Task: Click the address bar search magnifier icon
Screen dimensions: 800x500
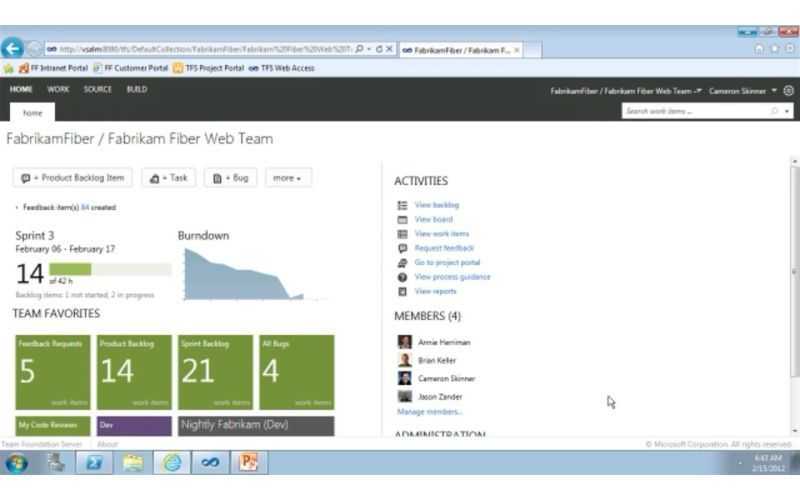Action: point(359,49)
